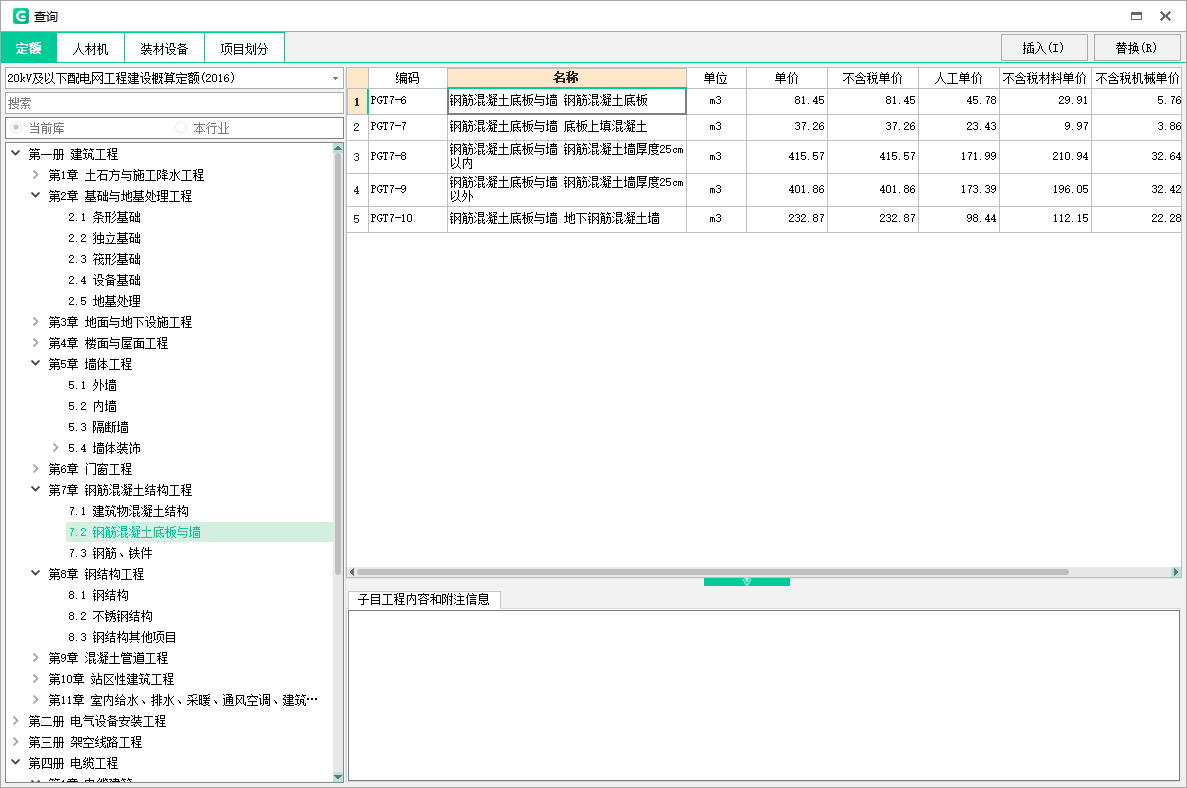This screenshot has height=788, width=1187.
Task: Expand 第1章 土石方与施工降水工程
Action: [36, 175]
